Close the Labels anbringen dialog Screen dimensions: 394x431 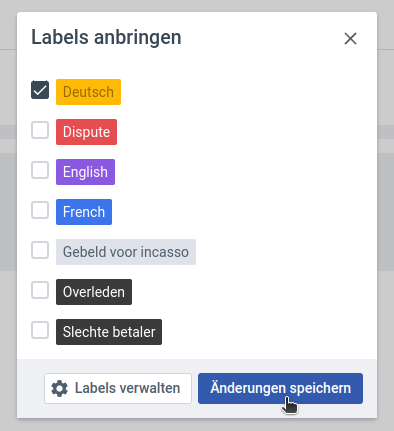pos(350,39)
